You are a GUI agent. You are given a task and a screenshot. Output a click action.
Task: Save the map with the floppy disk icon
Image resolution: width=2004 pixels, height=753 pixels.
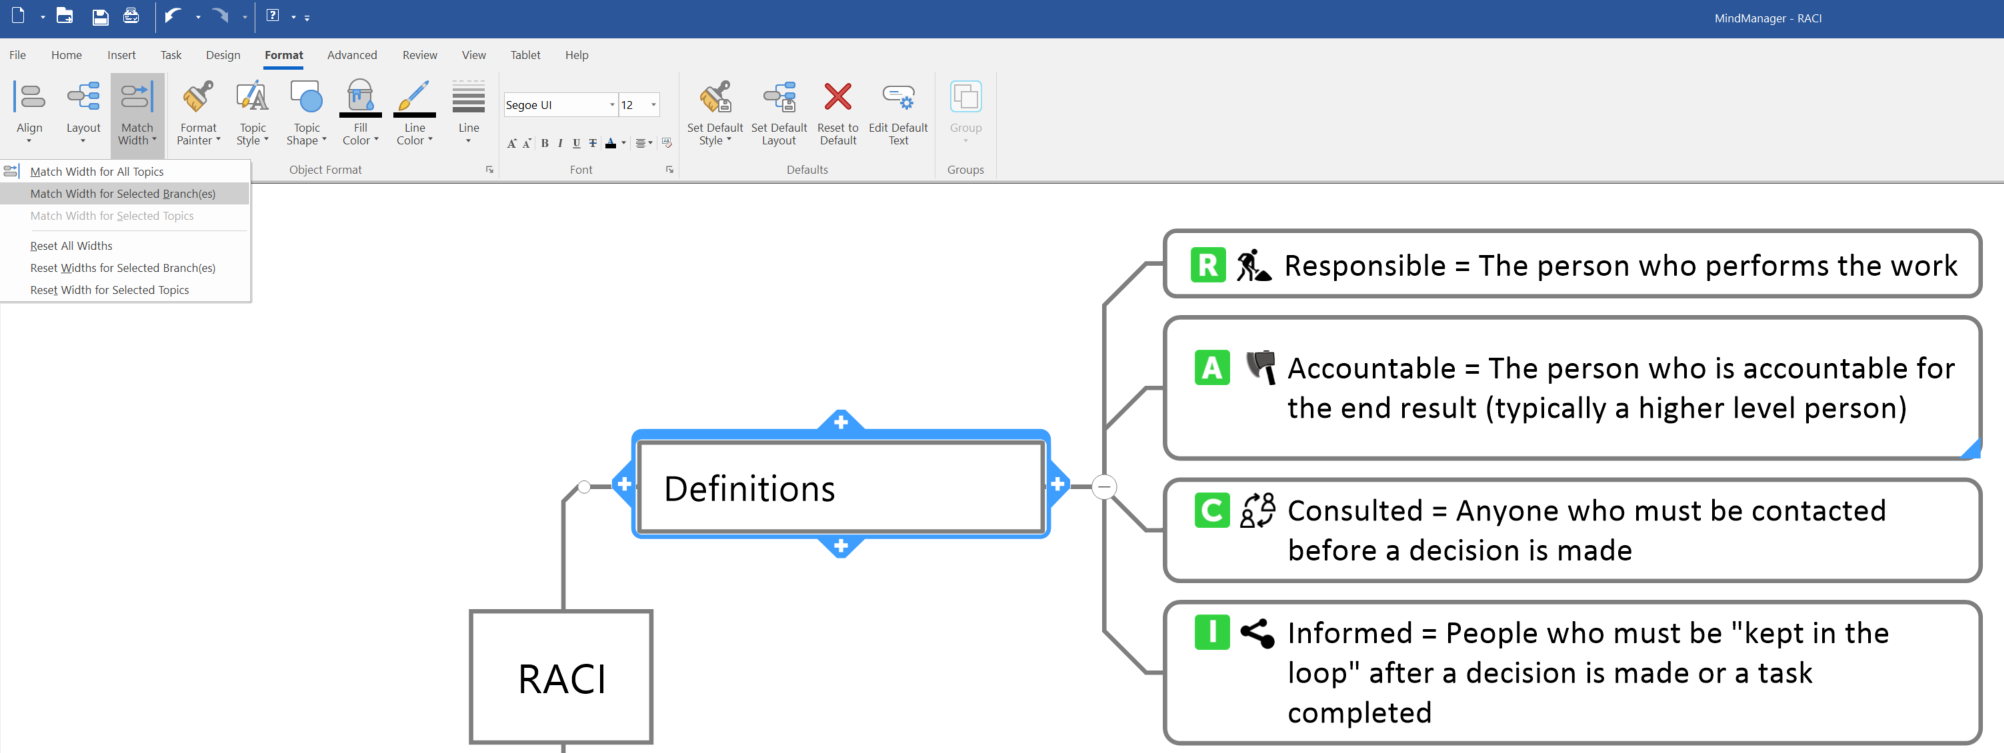click(100, 16)
